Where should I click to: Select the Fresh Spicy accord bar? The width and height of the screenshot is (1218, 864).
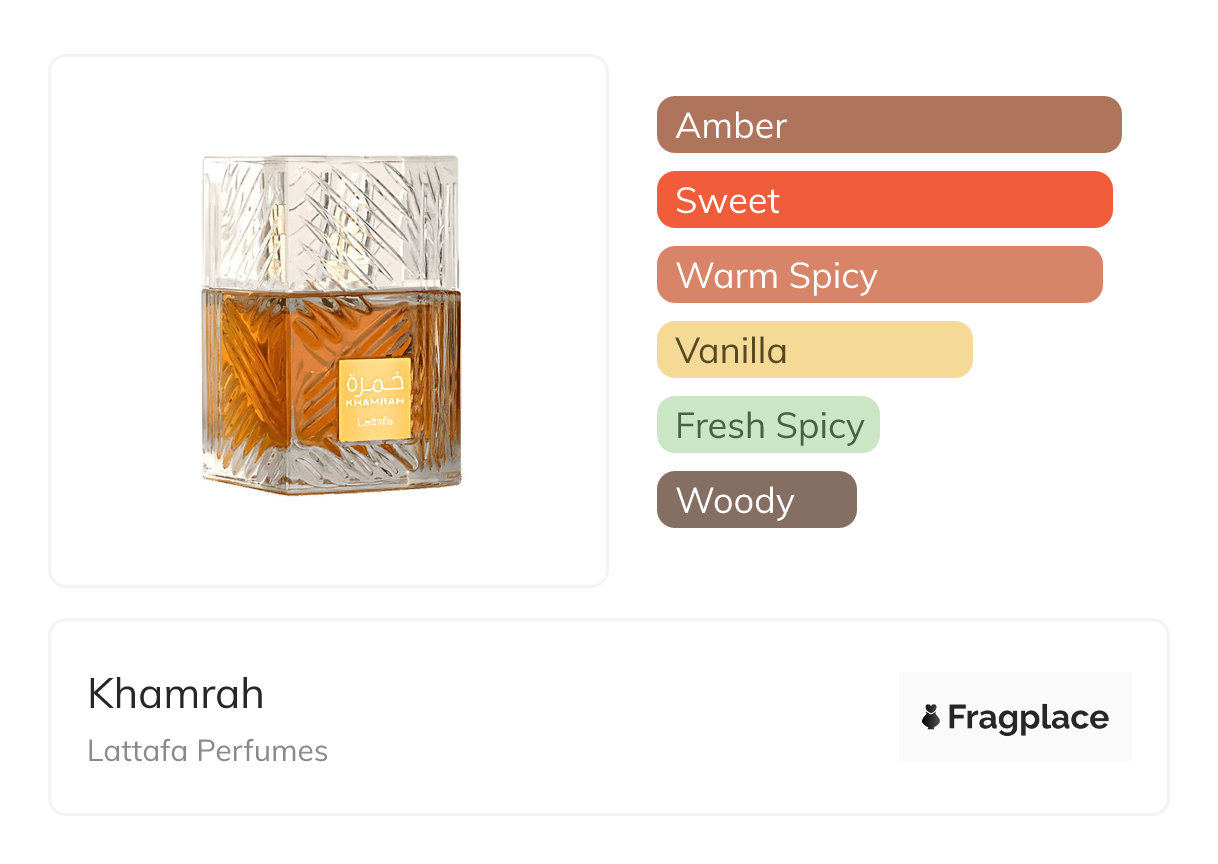(767, 425)
